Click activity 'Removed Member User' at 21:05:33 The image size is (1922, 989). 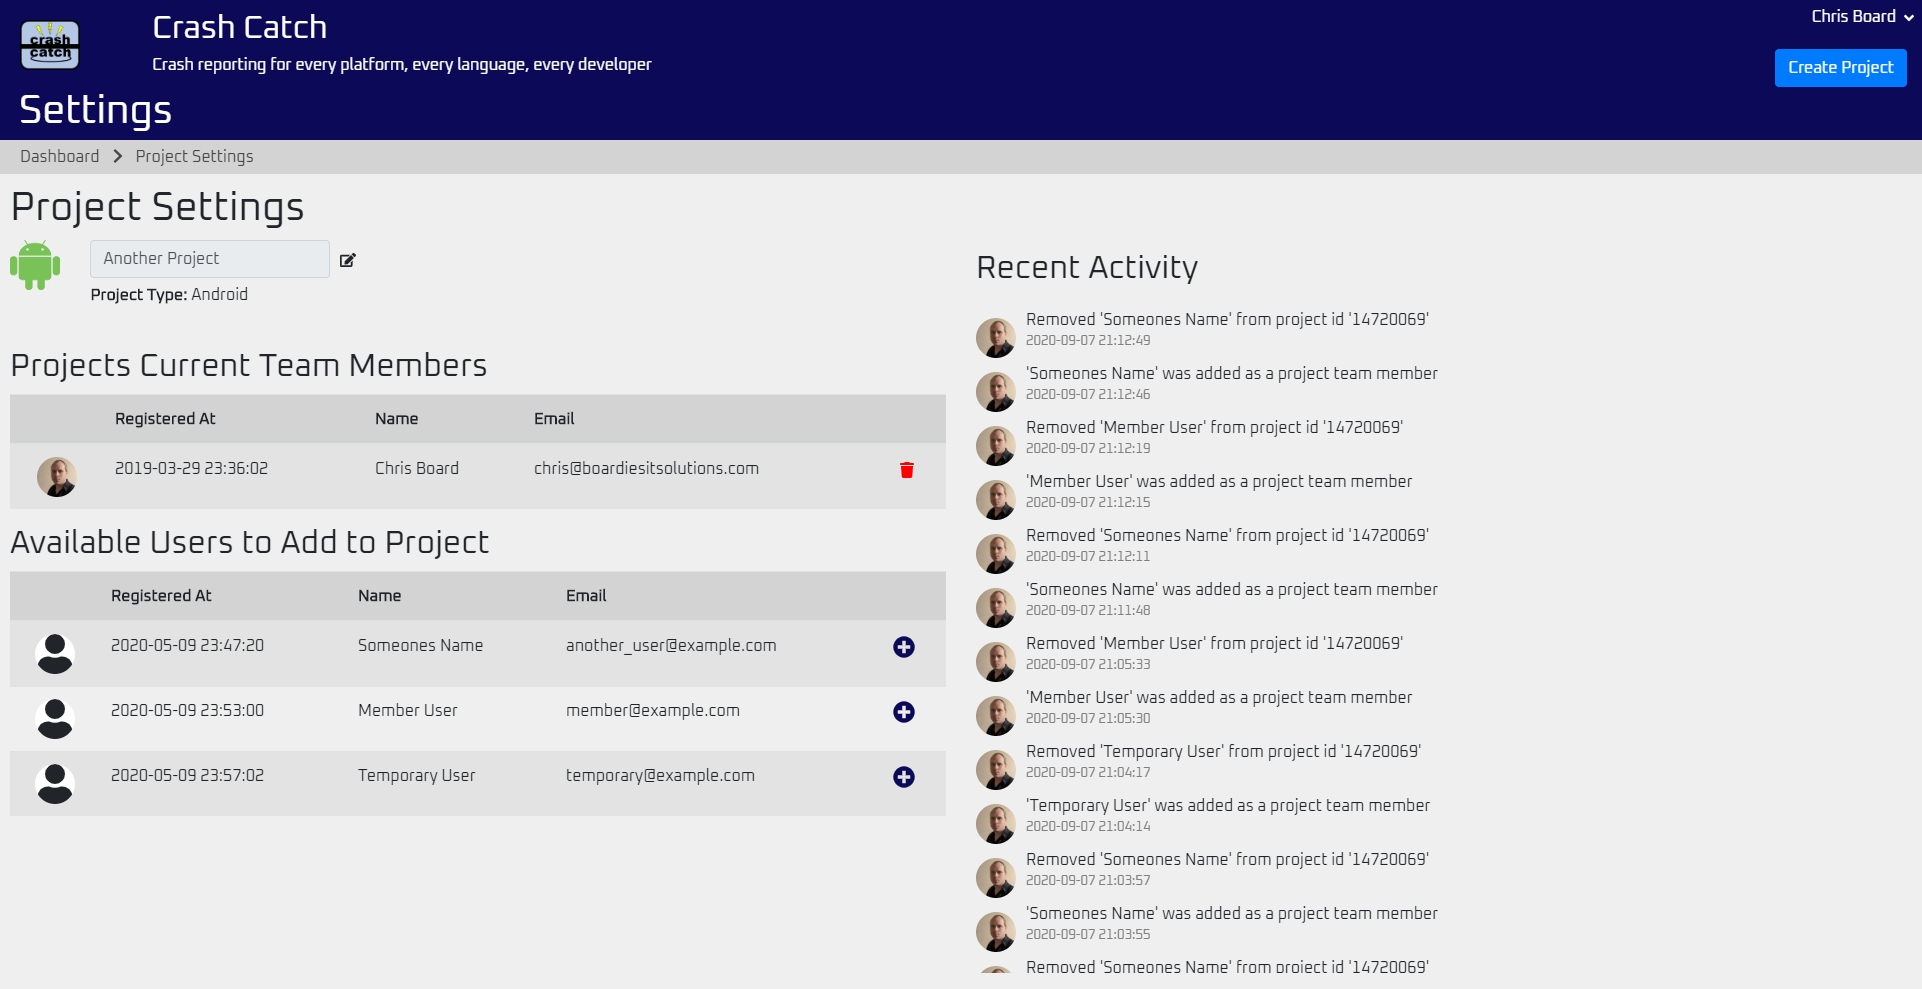1214,652
